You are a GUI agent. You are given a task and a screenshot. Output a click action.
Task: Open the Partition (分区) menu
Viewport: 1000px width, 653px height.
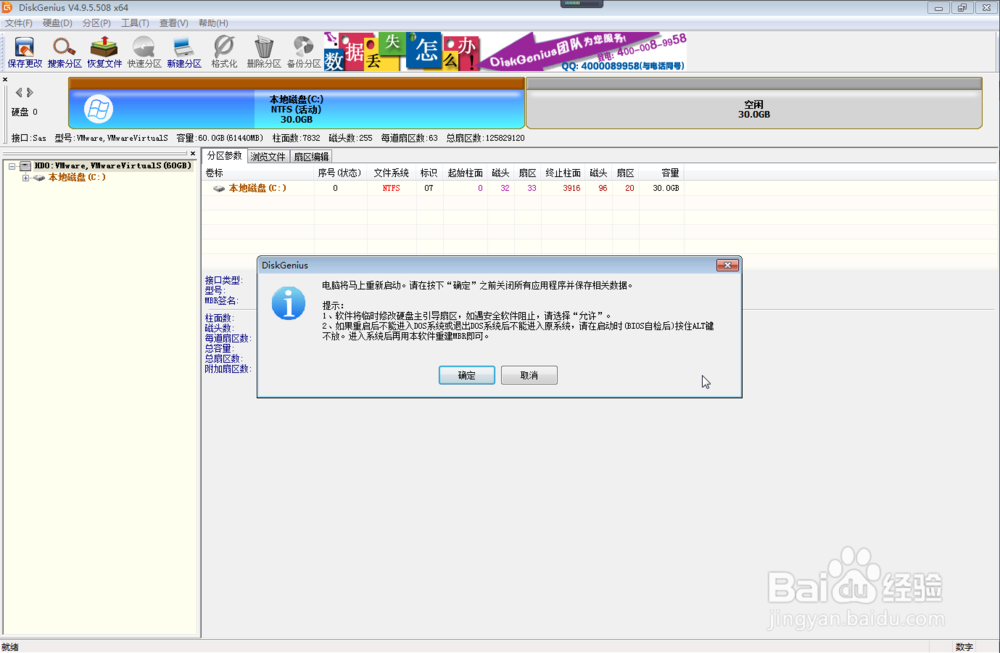96,23
